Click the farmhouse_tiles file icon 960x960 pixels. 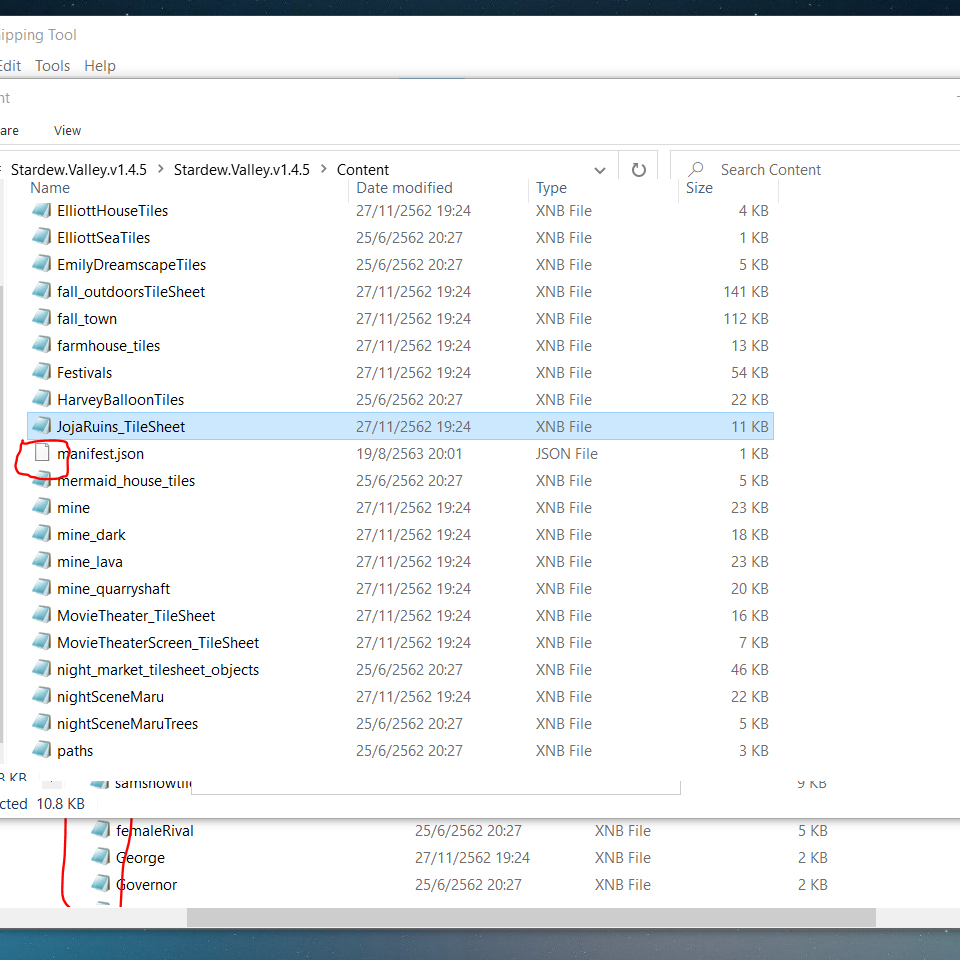(x=42, y=345)
